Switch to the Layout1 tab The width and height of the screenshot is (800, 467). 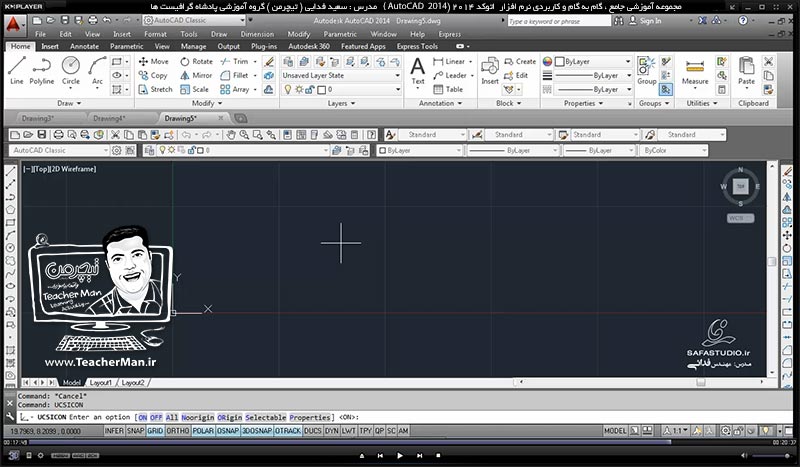(x=101, y=382)
